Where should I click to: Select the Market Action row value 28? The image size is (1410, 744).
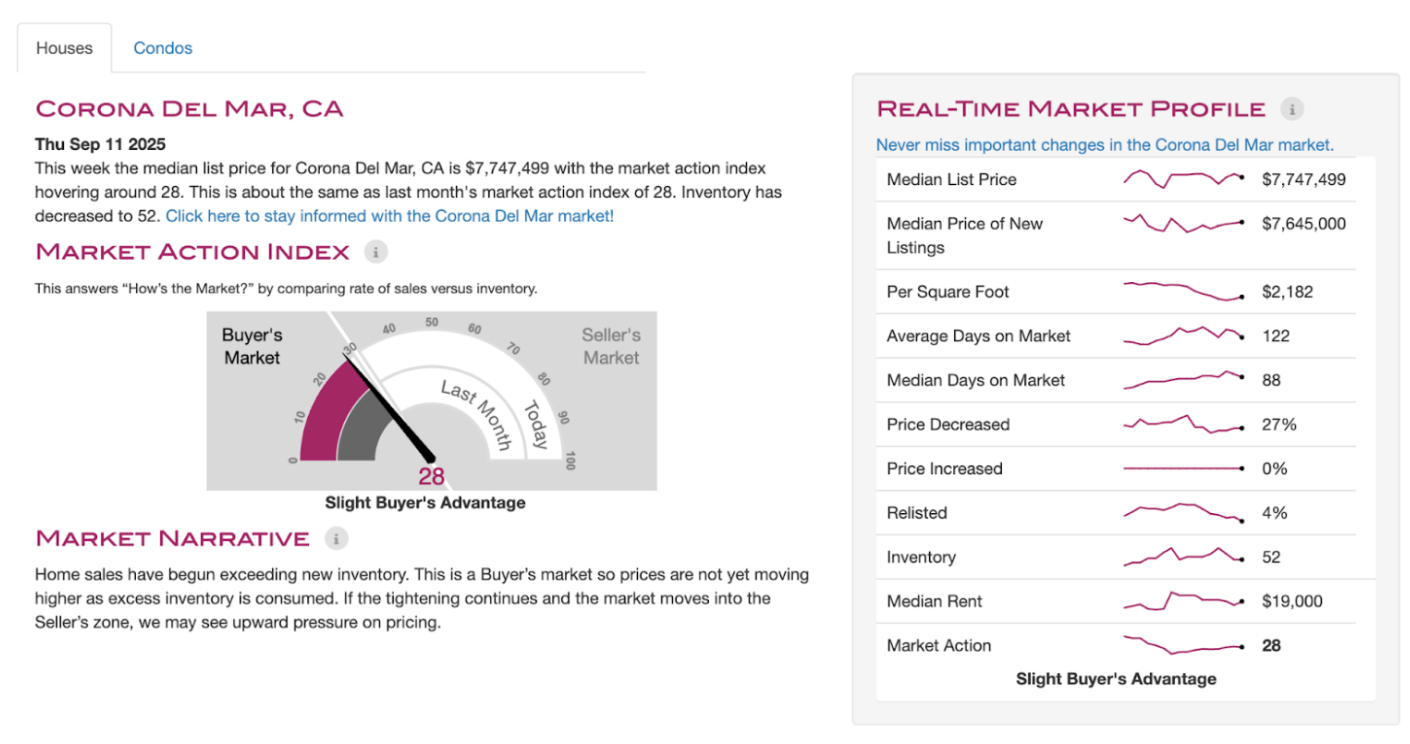[1271, 645]
